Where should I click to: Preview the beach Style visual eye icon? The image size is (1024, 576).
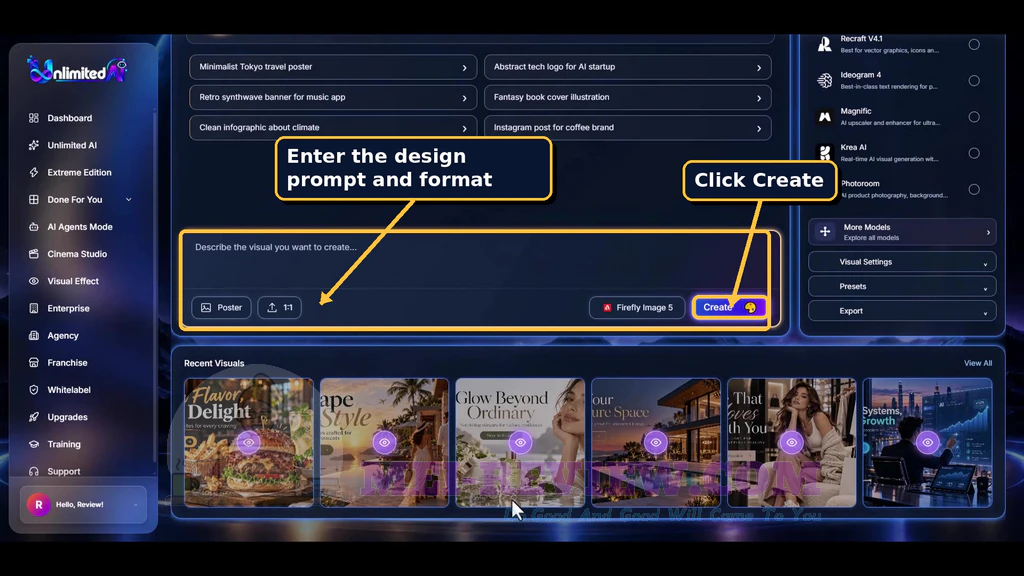384,443
